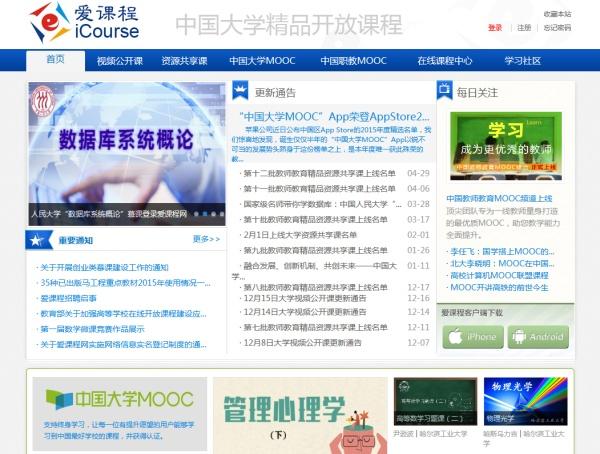
Task: Select the second carousel dot on the banner
Action: (205, 214)
